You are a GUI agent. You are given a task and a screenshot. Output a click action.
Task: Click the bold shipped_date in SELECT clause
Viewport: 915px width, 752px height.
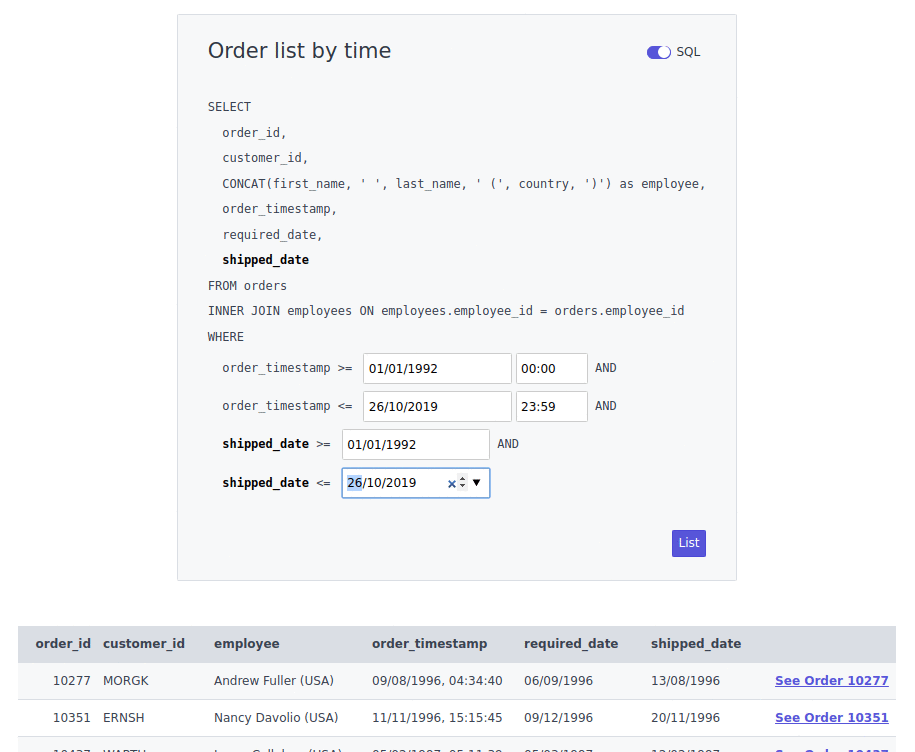tap(266, 260)
